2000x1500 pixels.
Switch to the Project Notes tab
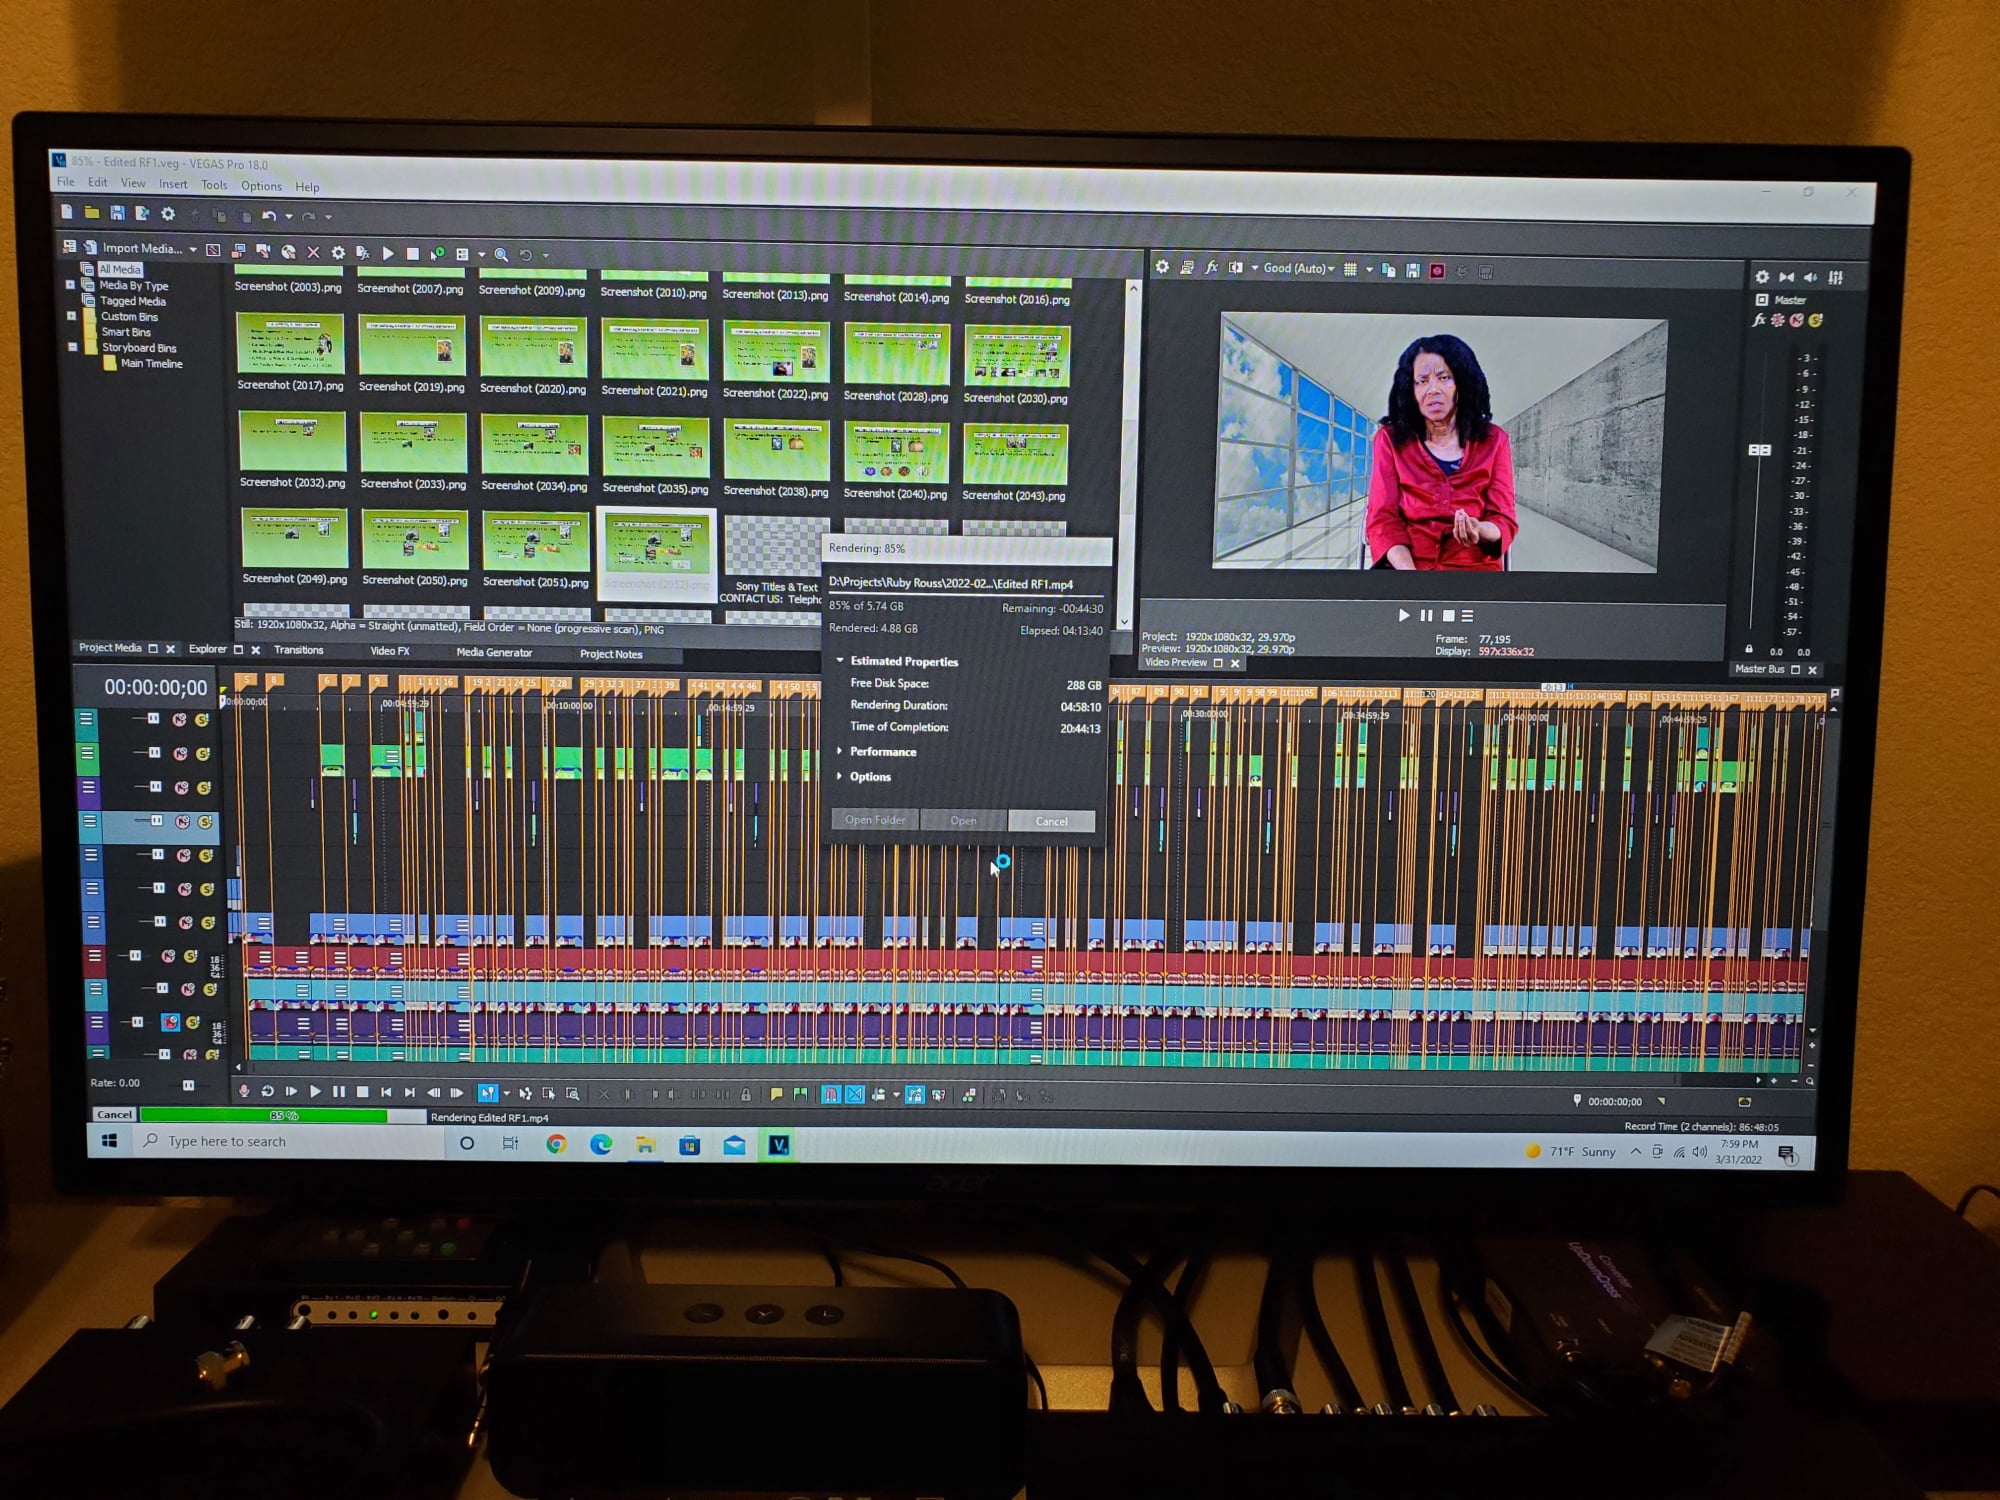[x=611, y=654]
